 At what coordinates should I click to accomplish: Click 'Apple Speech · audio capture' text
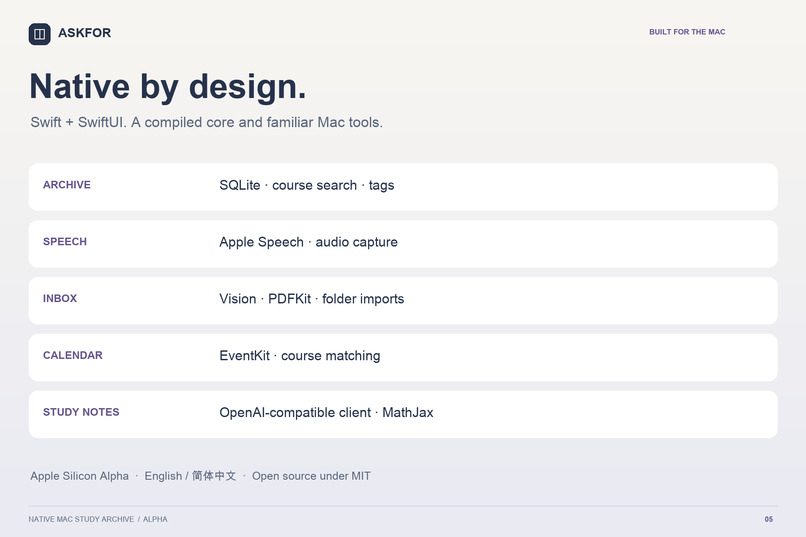[x=308, y=242]
